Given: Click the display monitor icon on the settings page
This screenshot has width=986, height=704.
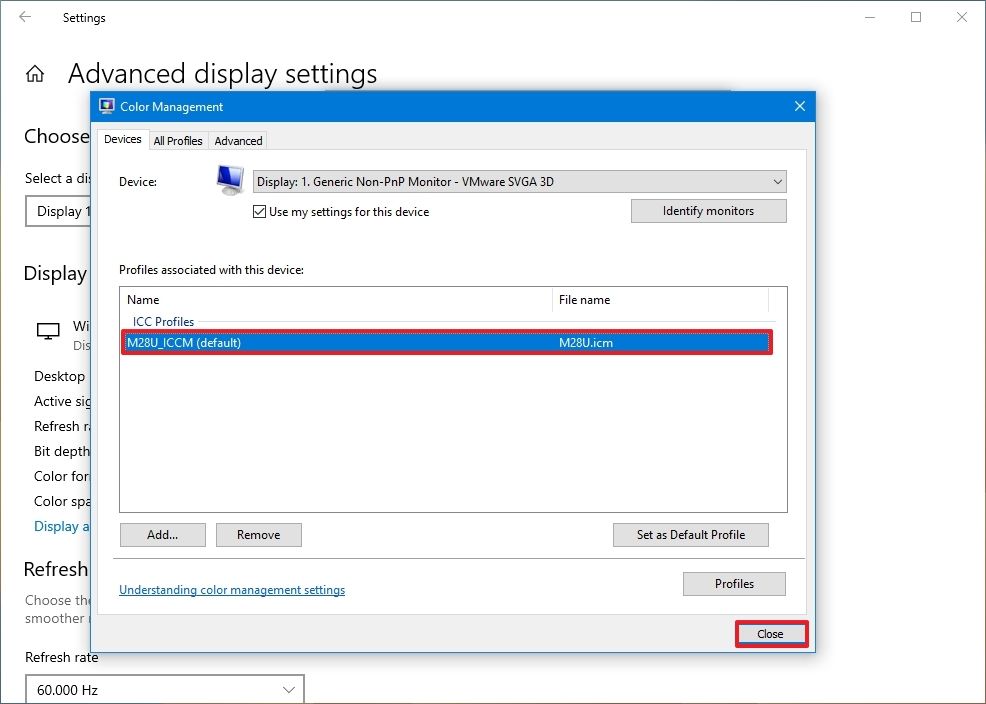Looking at the screenshot, I should 47,333.
